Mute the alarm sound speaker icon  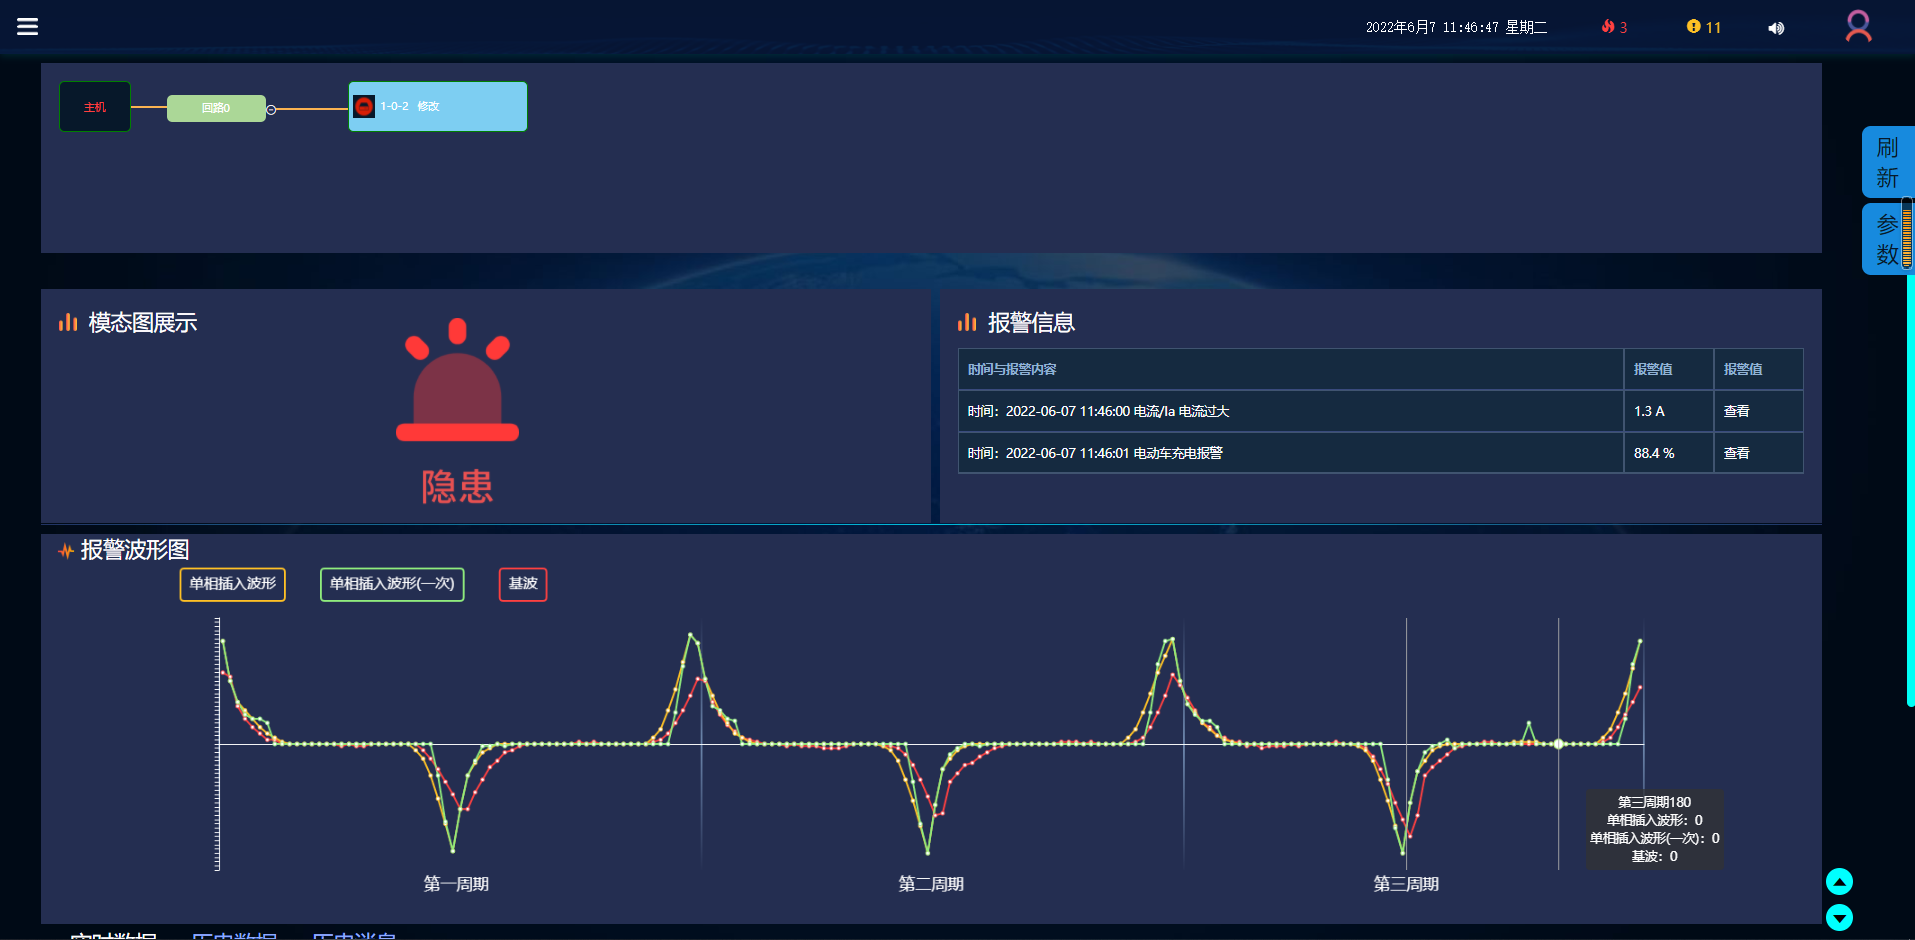(1776, 28)
